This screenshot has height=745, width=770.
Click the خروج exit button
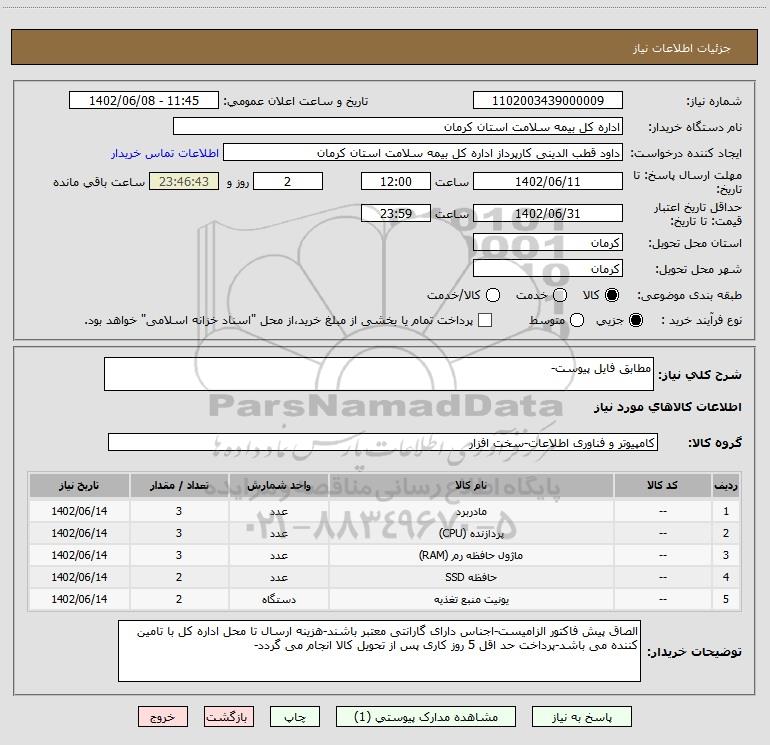coord(163,717)
